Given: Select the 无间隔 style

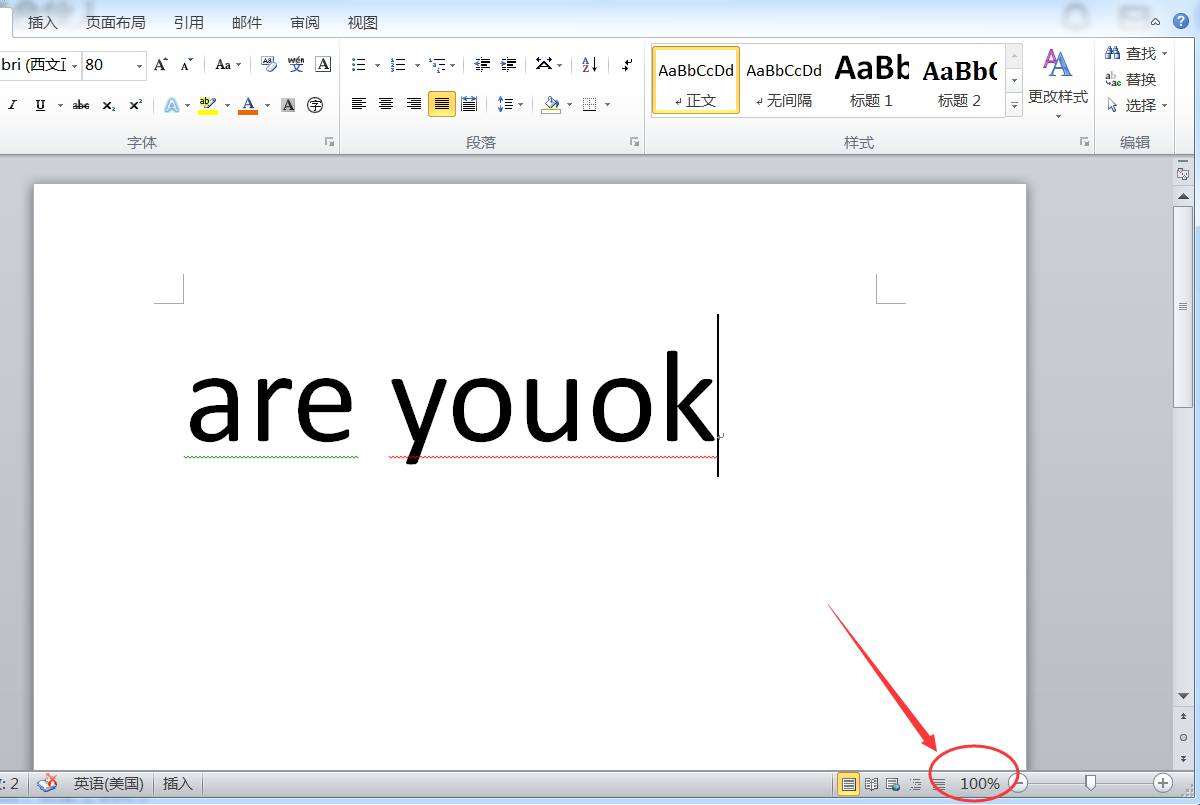Looking at the screenshot, I should (784, 80).
